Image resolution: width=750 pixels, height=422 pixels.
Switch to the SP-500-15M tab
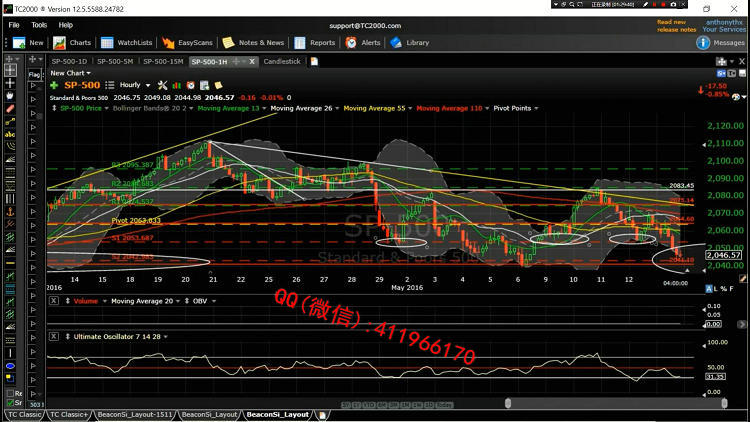pyautogui.click(x=163, y=61)
